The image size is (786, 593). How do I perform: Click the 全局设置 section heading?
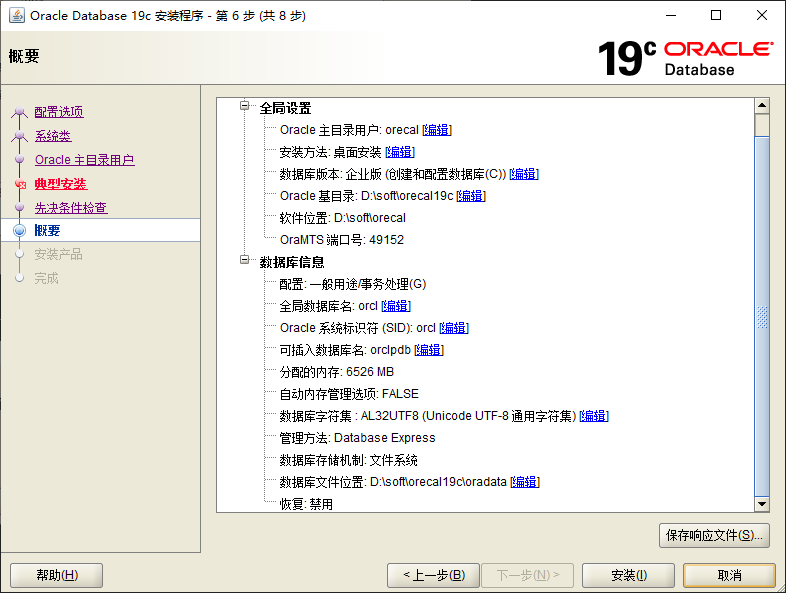coord(285,108)
